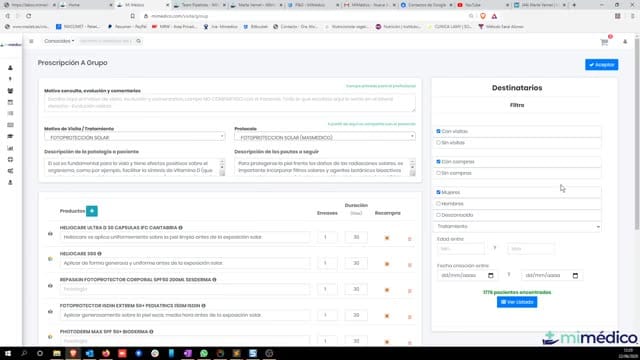Click info icon next to Heliocare Ultra D
Image resolution: width=640 pixels, height=360 pixels.
(180, 227)
